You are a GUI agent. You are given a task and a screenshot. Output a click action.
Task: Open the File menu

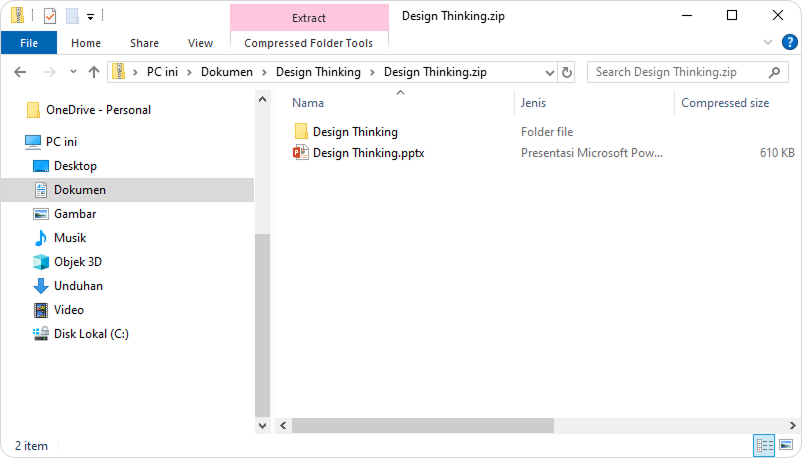29,43
